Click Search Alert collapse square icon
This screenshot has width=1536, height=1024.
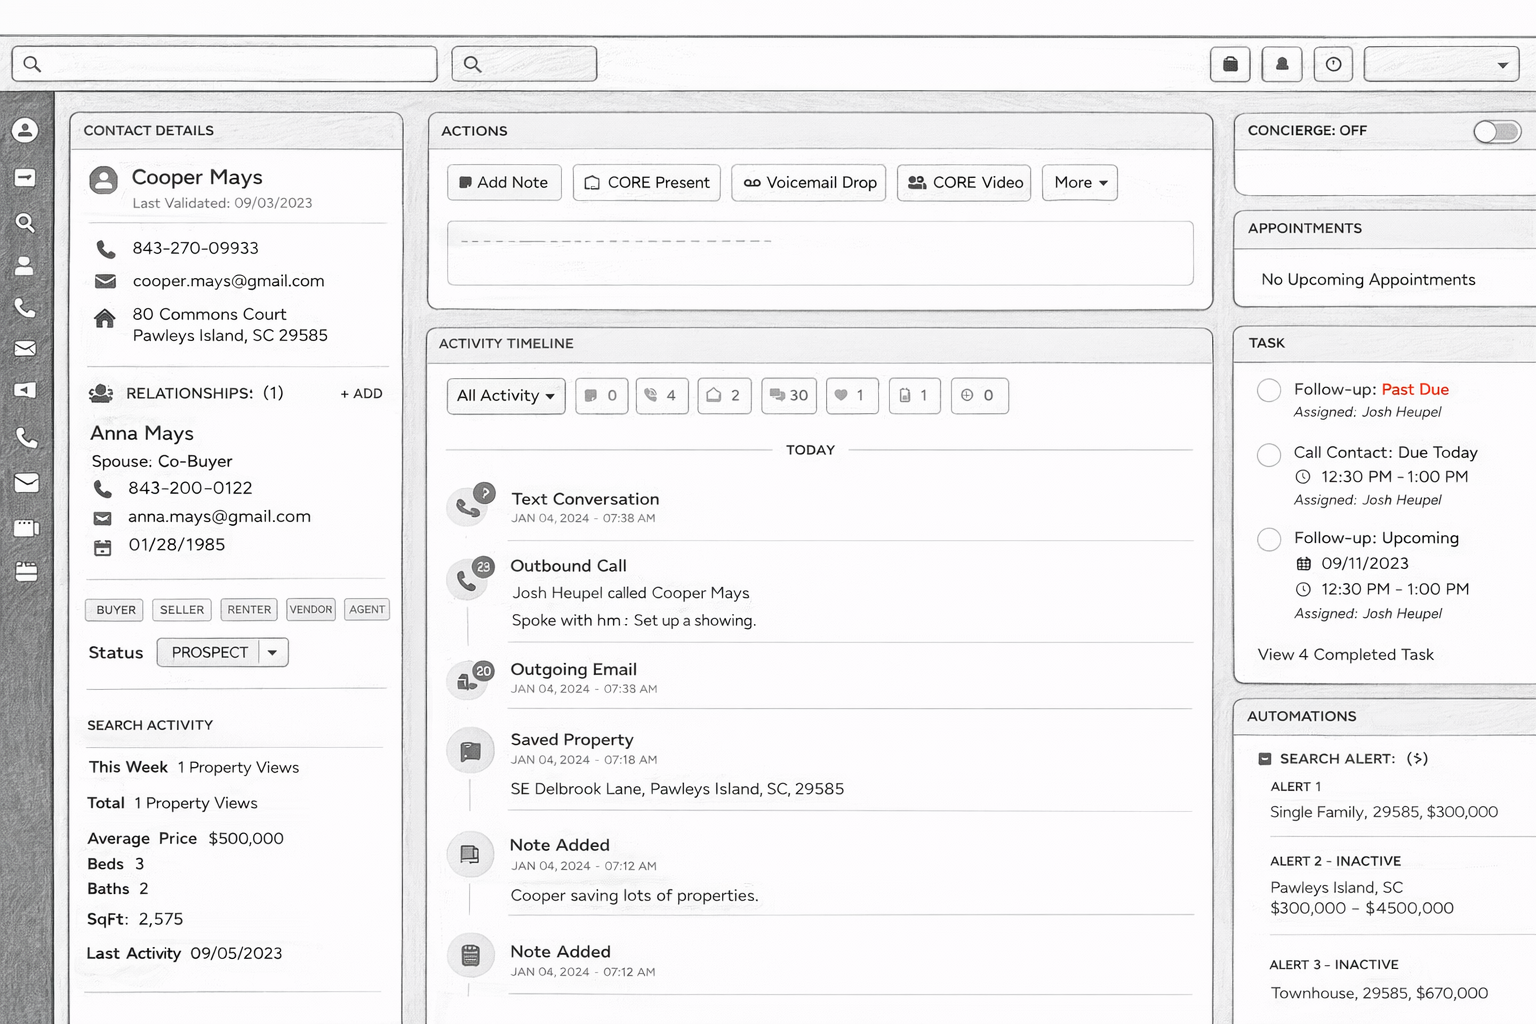(1264, 759)
